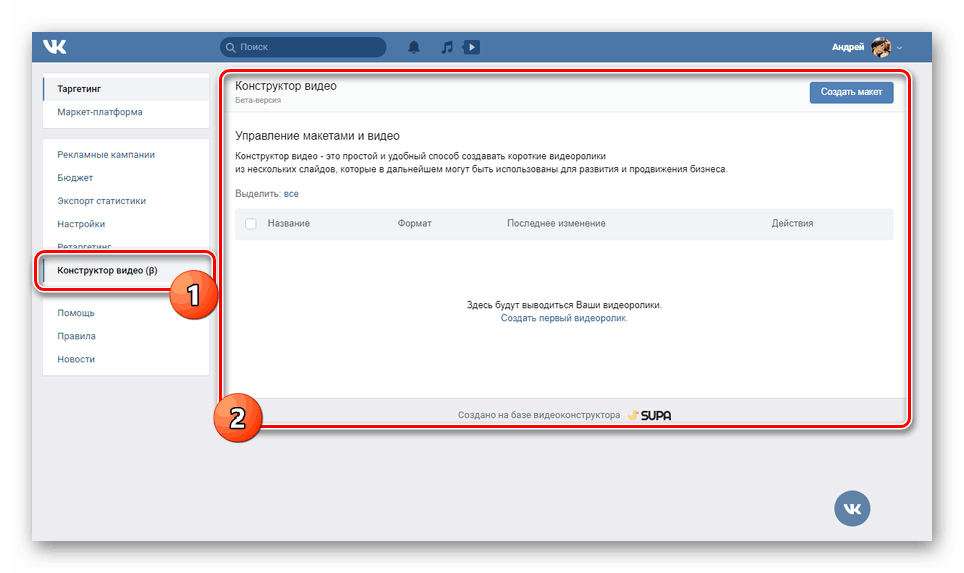Viewport: 964px width, 573px height.
Task: Open the music note icon
Action: pos(447,47)
